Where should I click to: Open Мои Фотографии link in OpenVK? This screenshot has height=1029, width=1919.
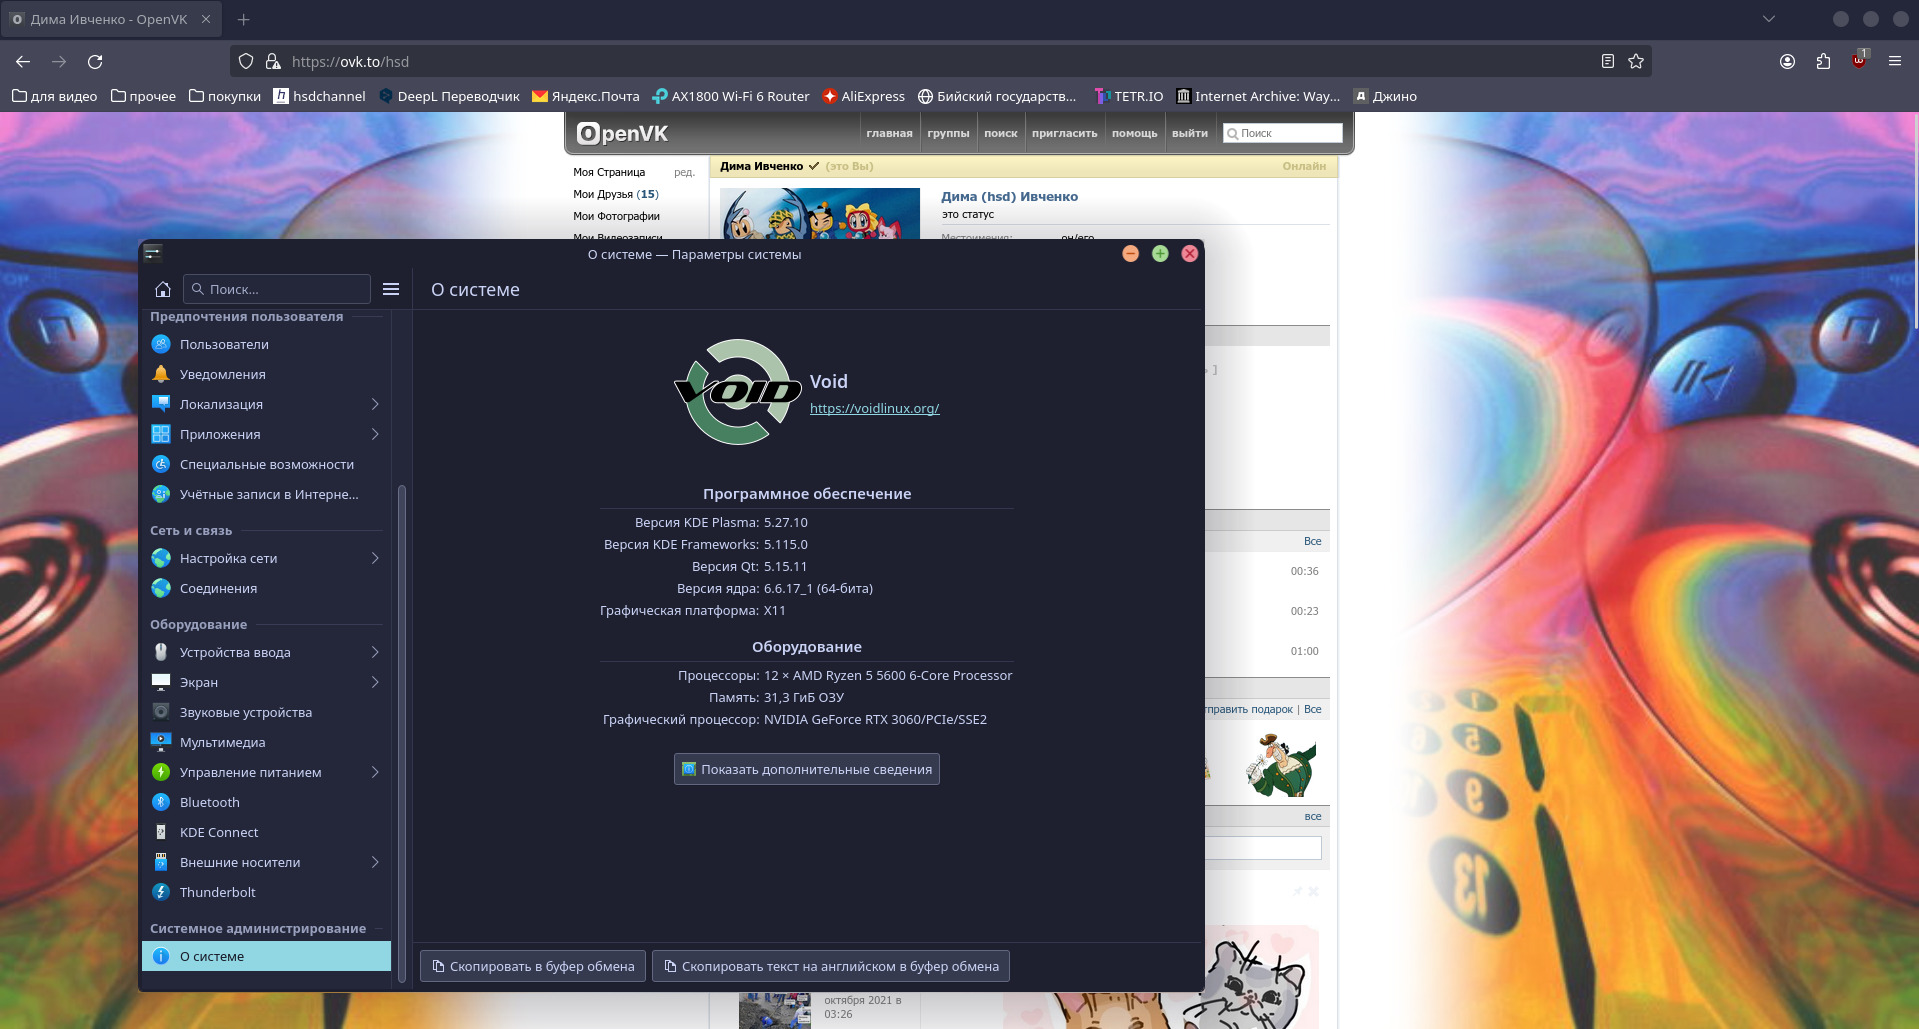tap(616, 216)
